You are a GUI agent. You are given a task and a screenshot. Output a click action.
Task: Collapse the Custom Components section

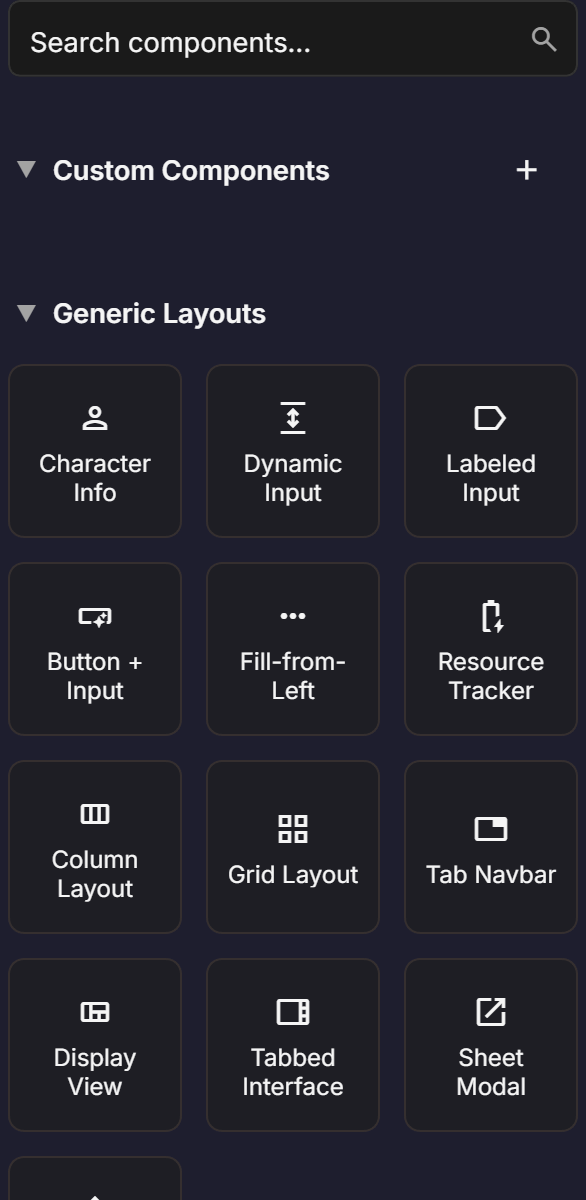click(25, 170)
